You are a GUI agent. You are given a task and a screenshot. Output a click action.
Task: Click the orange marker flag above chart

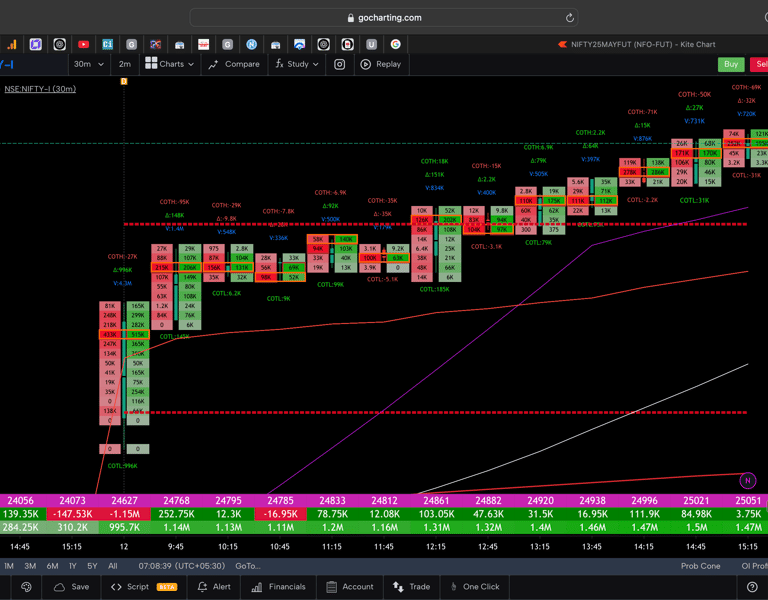(x=124, y=81)
